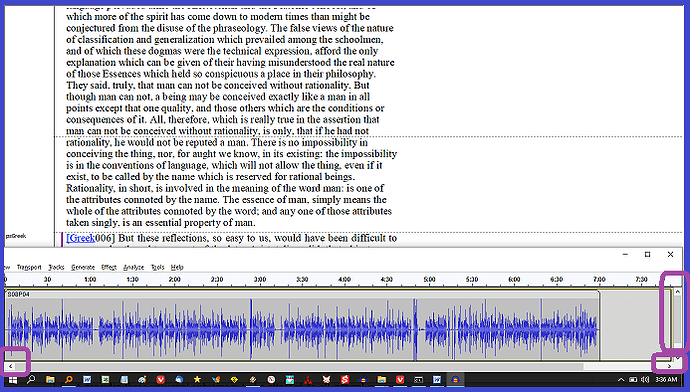Screen dimensions: 690x392
Task: Show hidden system tray icons
Action: point(621,379)
